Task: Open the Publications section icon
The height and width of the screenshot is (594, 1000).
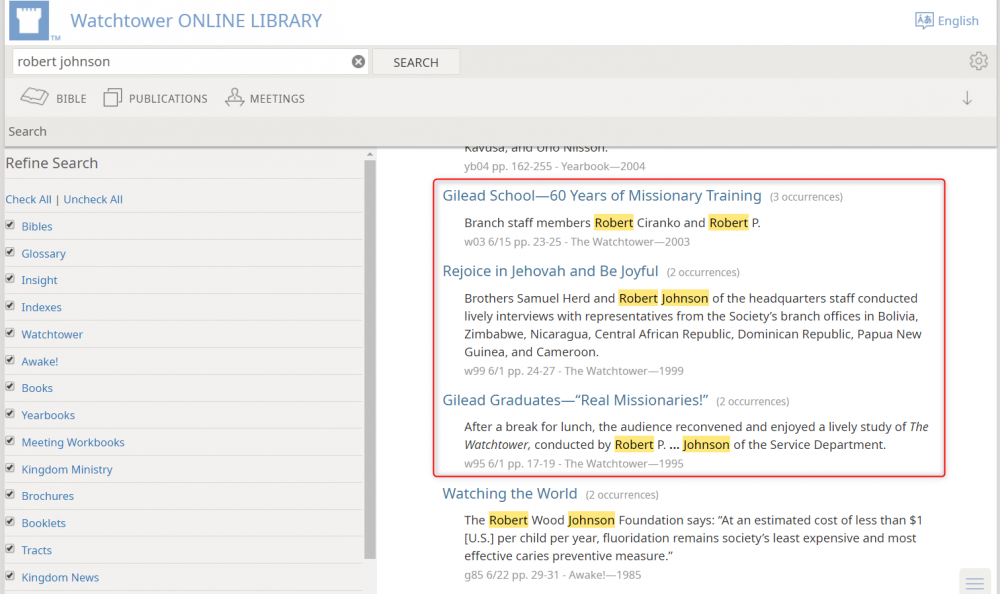Action: coord(112,98)
